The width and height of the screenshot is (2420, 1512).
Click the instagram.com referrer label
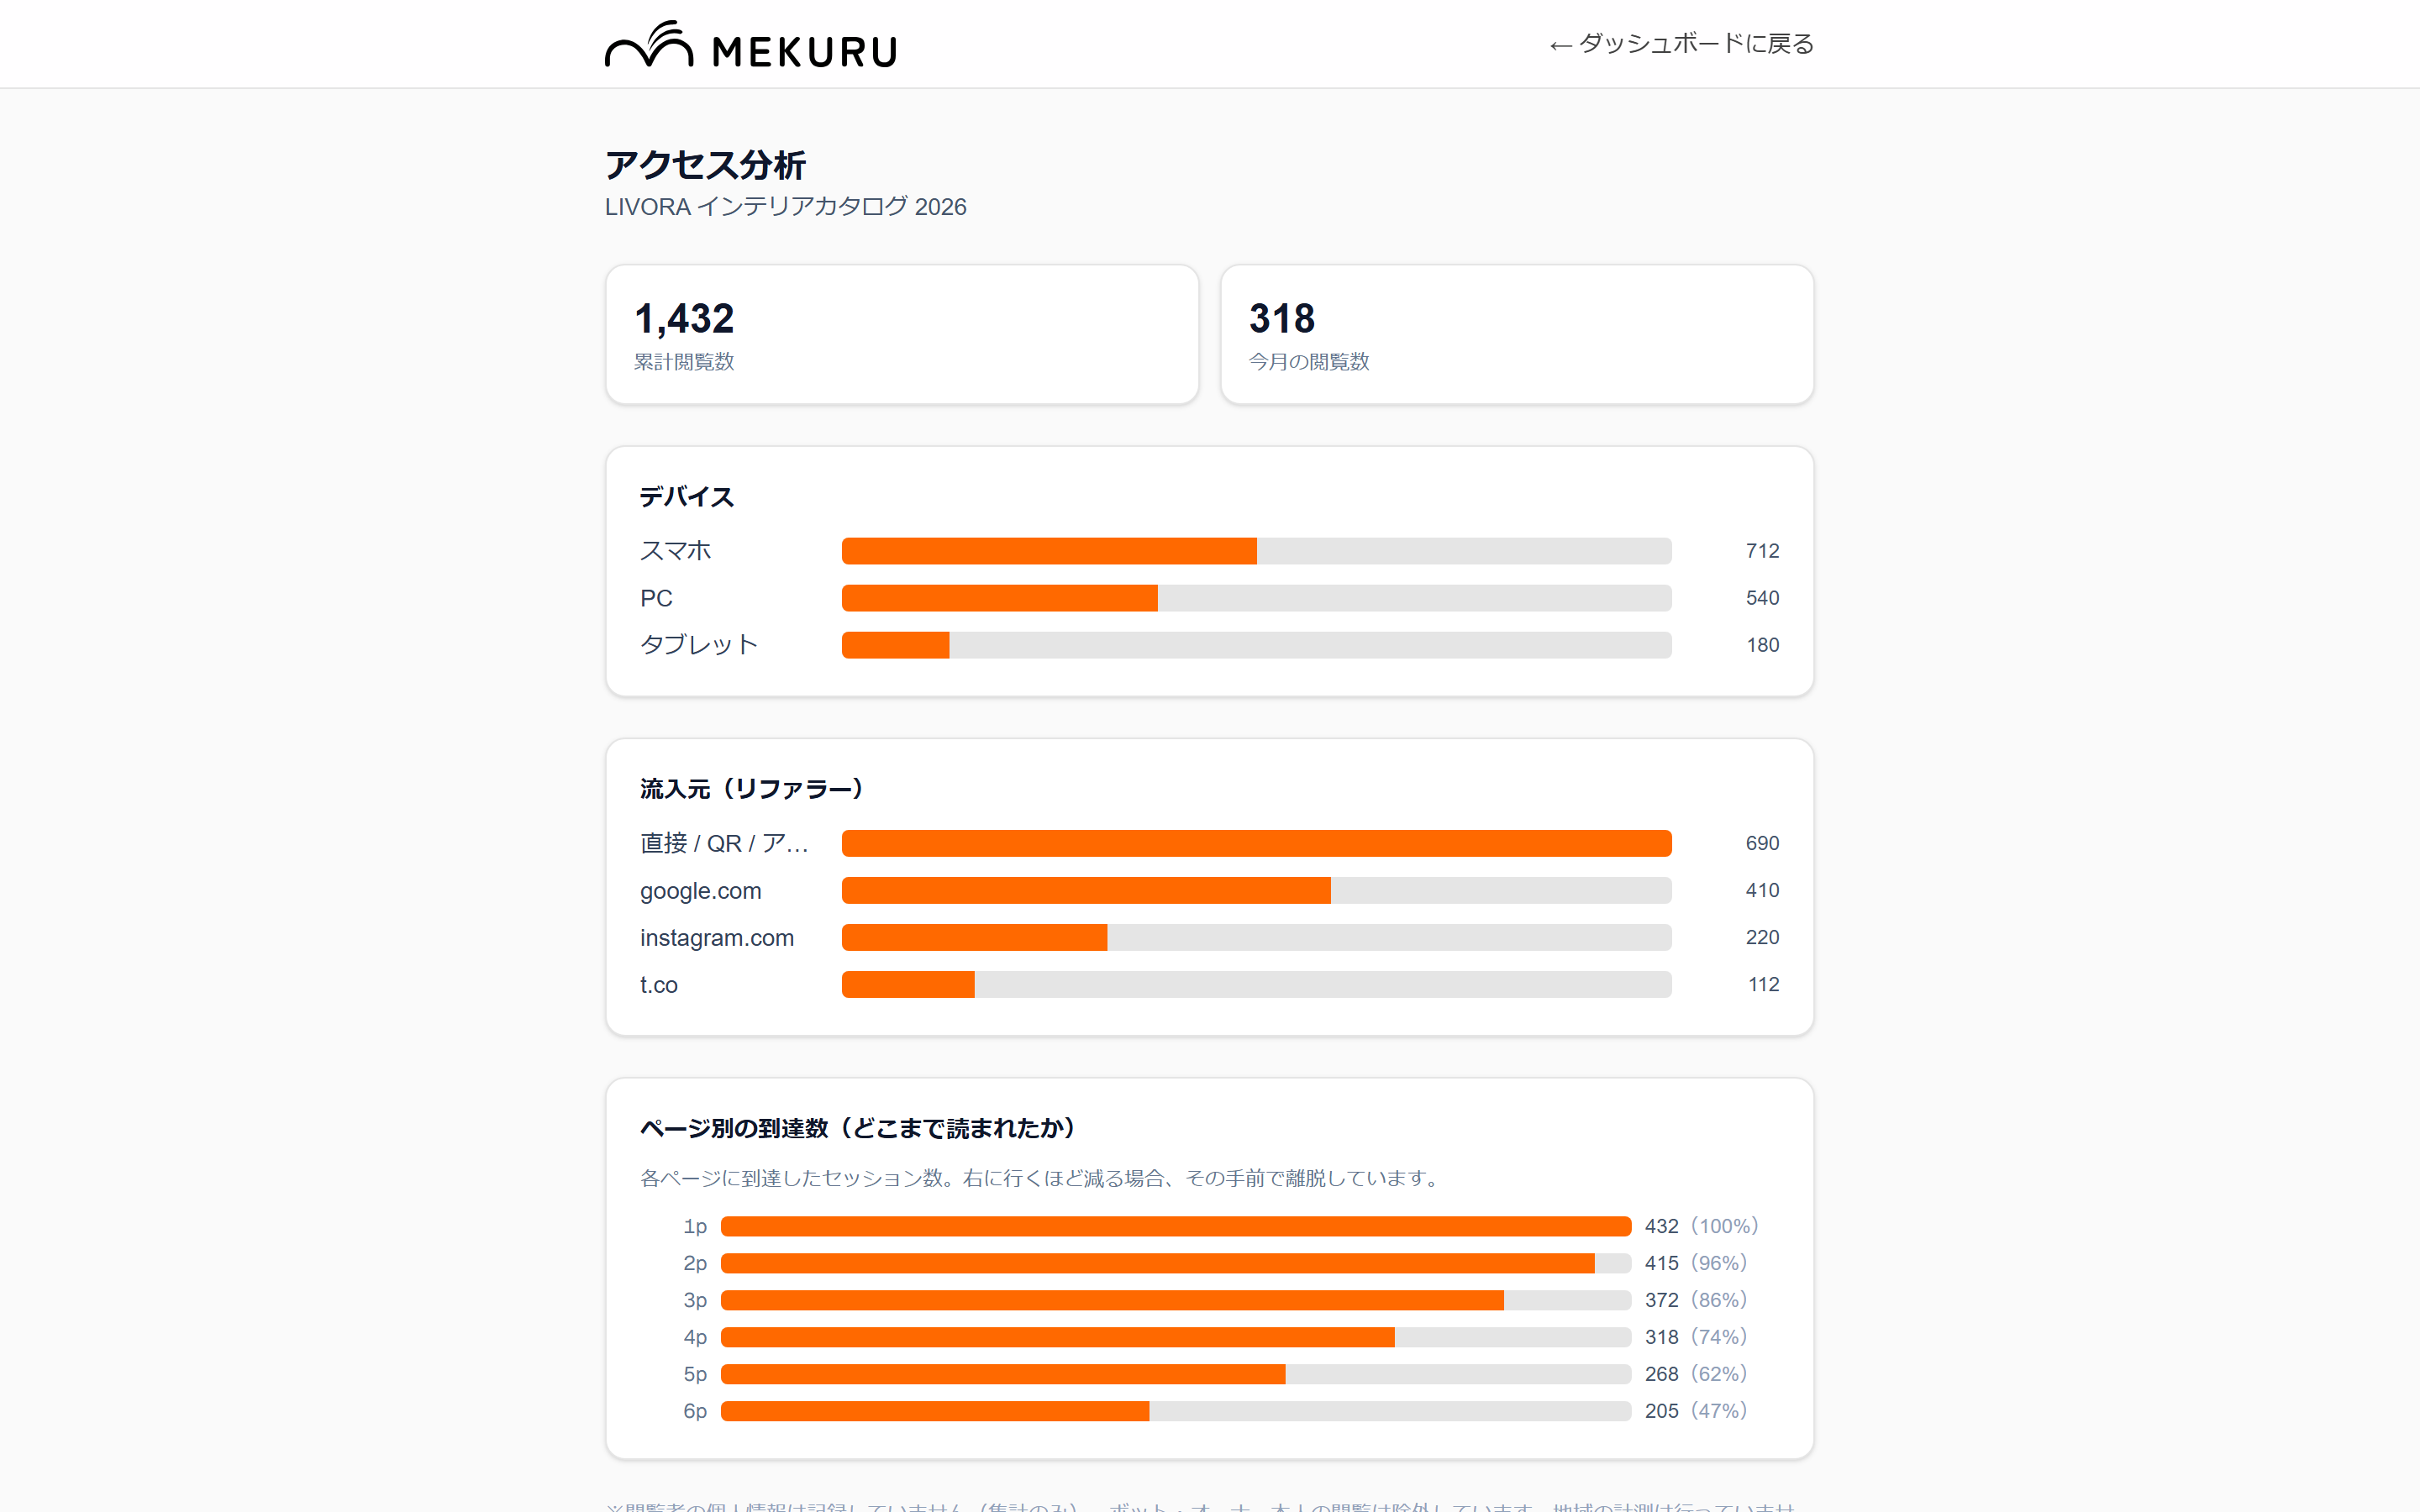click(717, 938)
